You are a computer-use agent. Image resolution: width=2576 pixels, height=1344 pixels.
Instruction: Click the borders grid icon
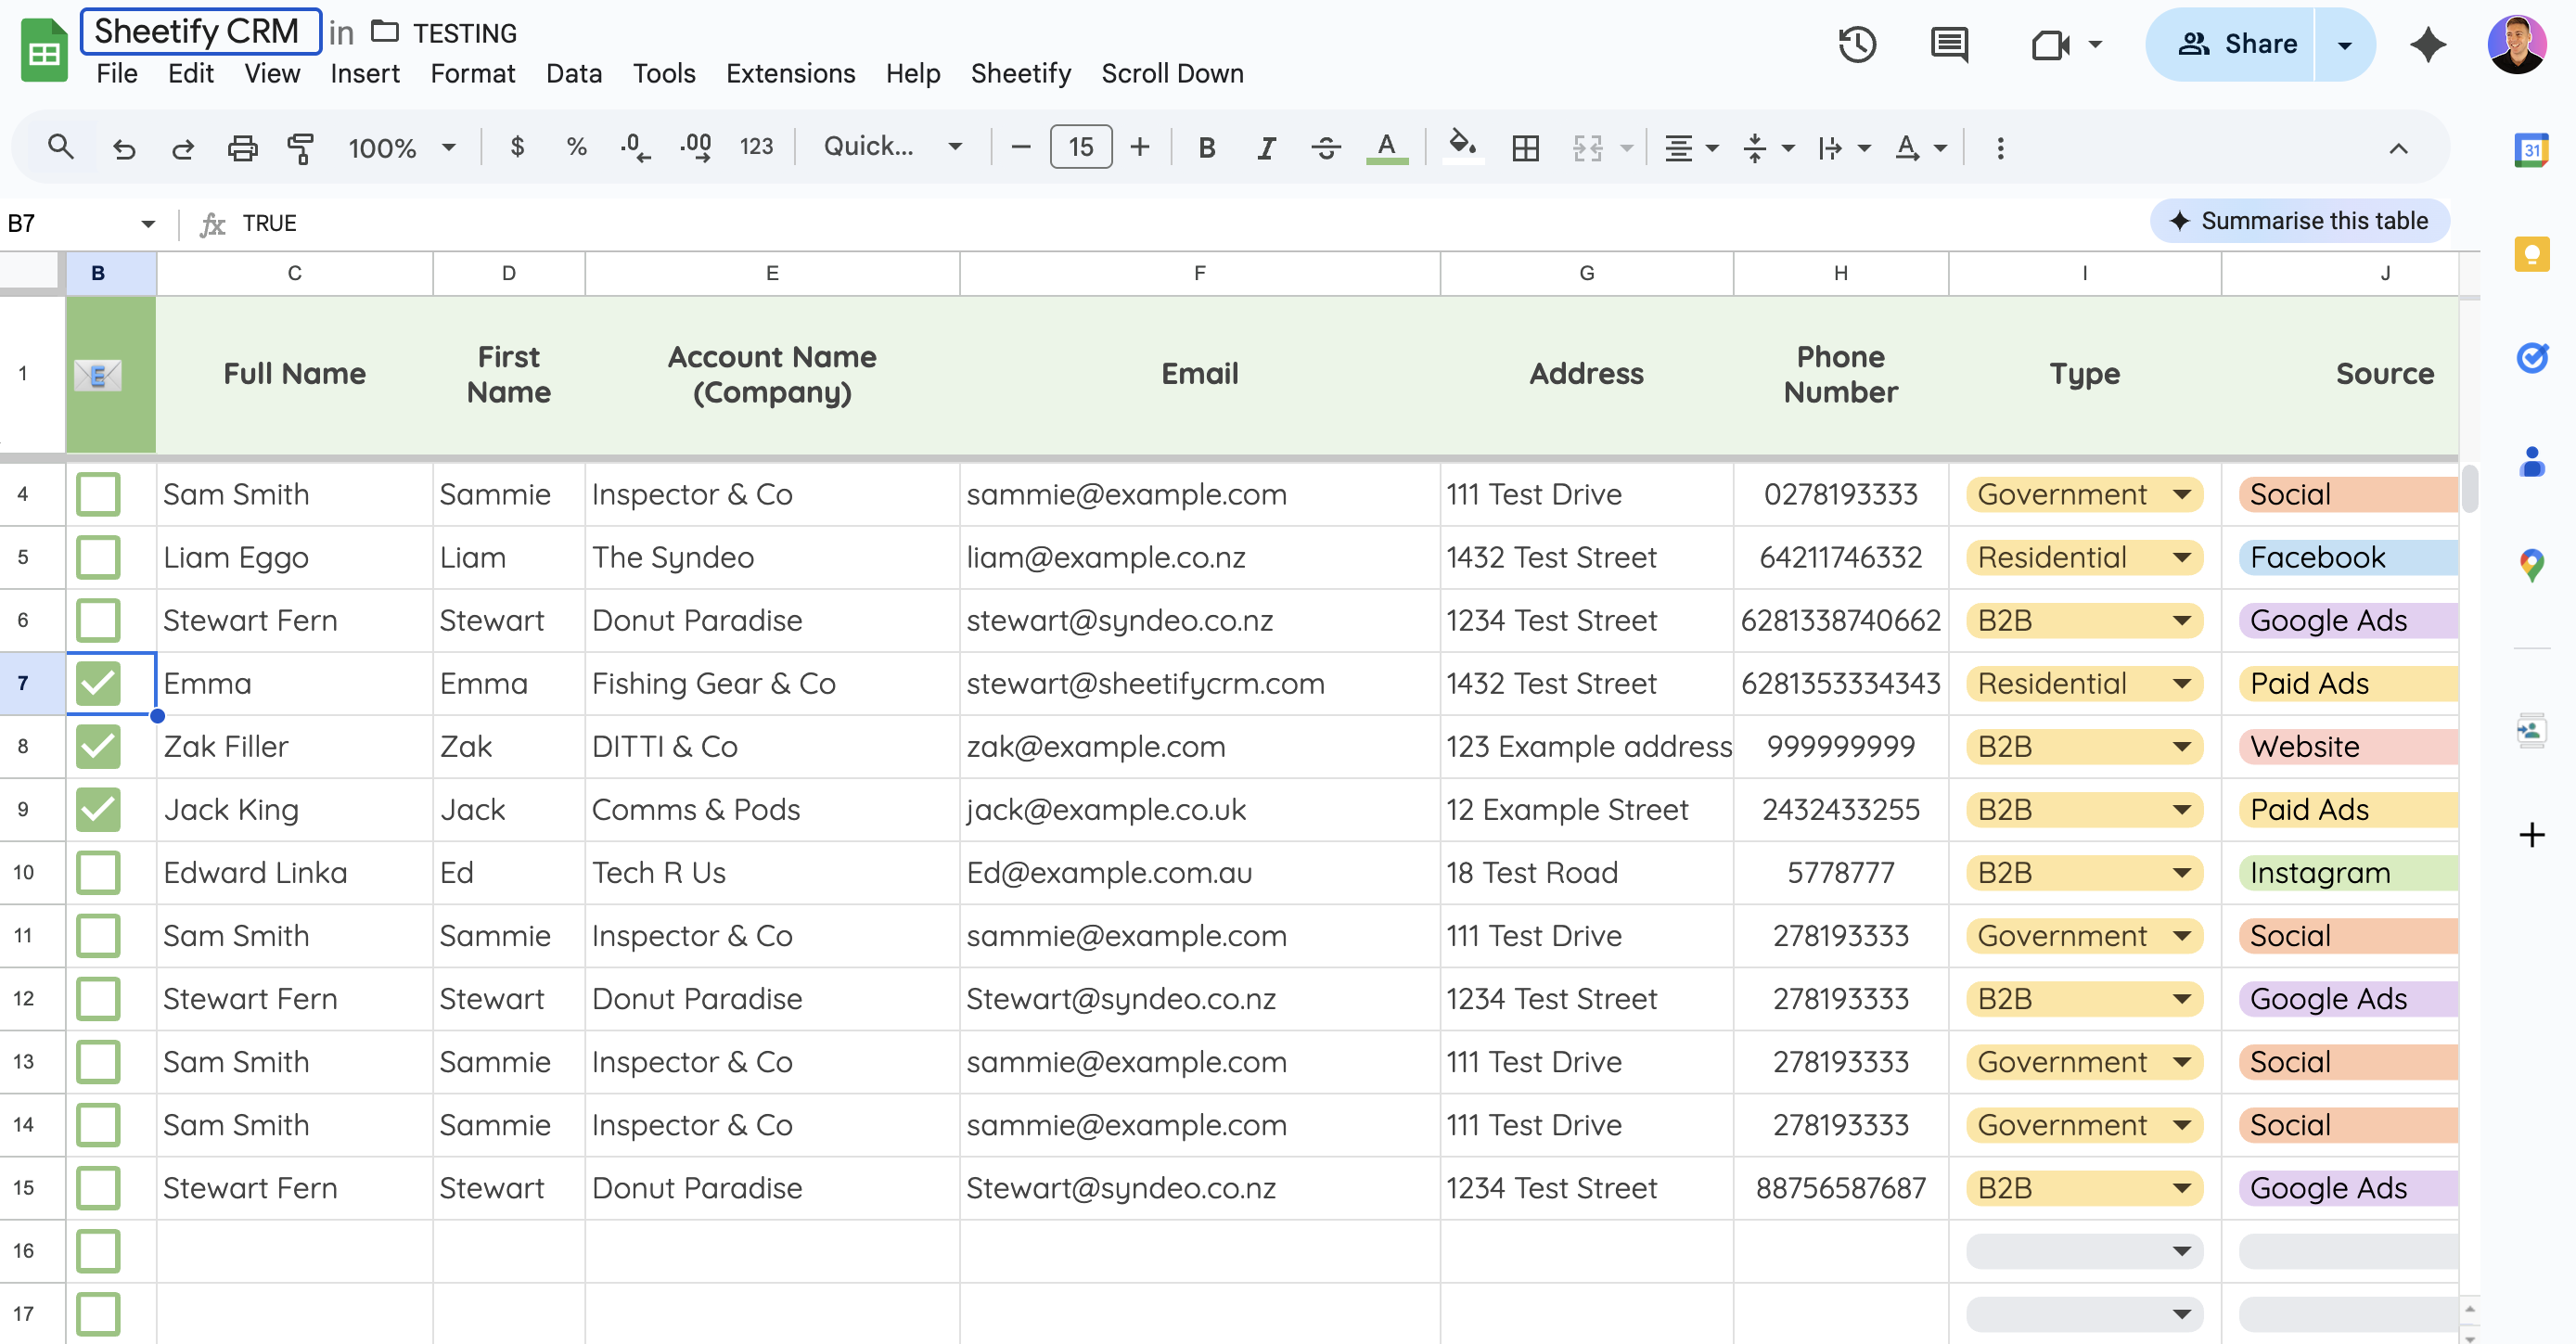1525,148
